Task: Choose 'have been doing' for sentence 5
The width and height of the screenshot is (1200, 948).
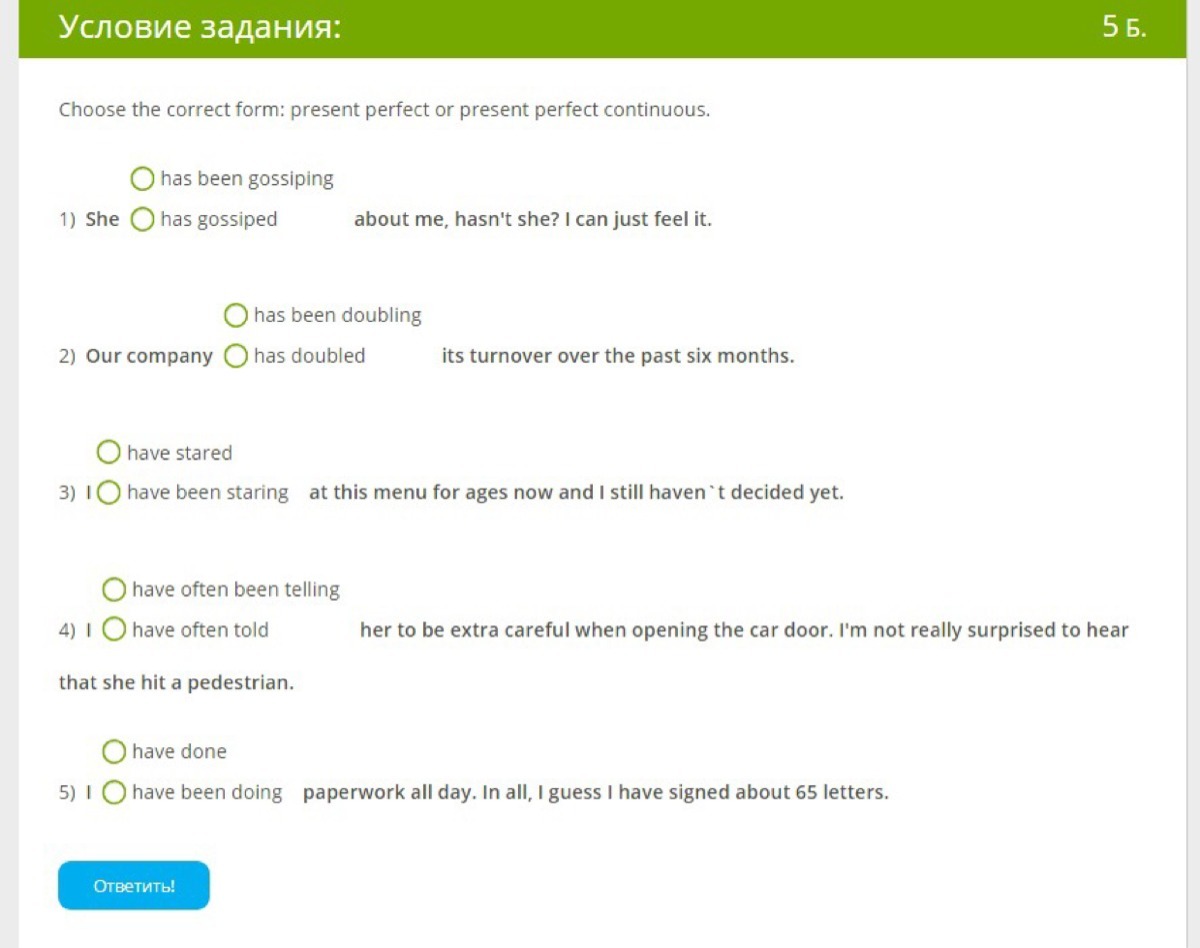Action: coord(115,792)
